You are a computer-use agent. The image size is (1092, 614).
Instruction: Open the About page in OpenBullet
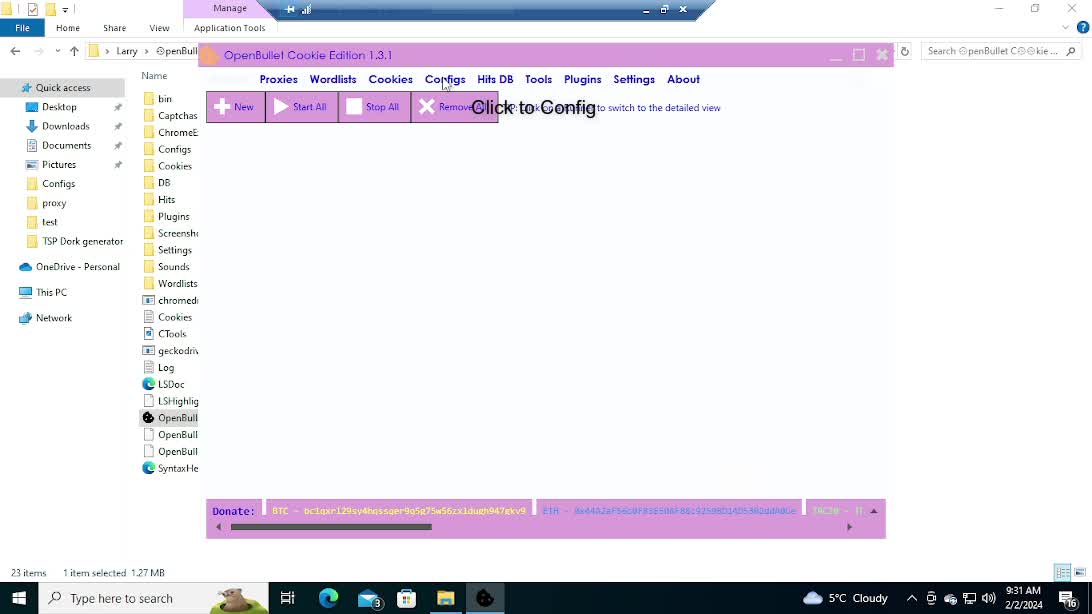click(683, 79)
